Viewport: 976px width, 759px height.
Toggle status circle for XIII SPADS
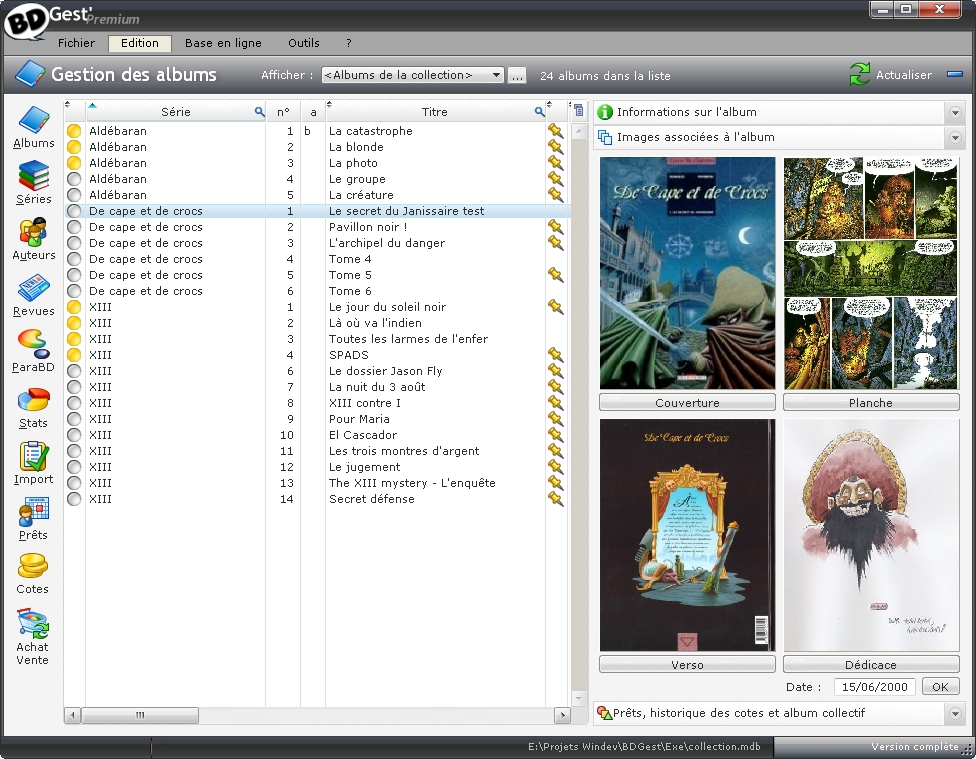[74, 355]
